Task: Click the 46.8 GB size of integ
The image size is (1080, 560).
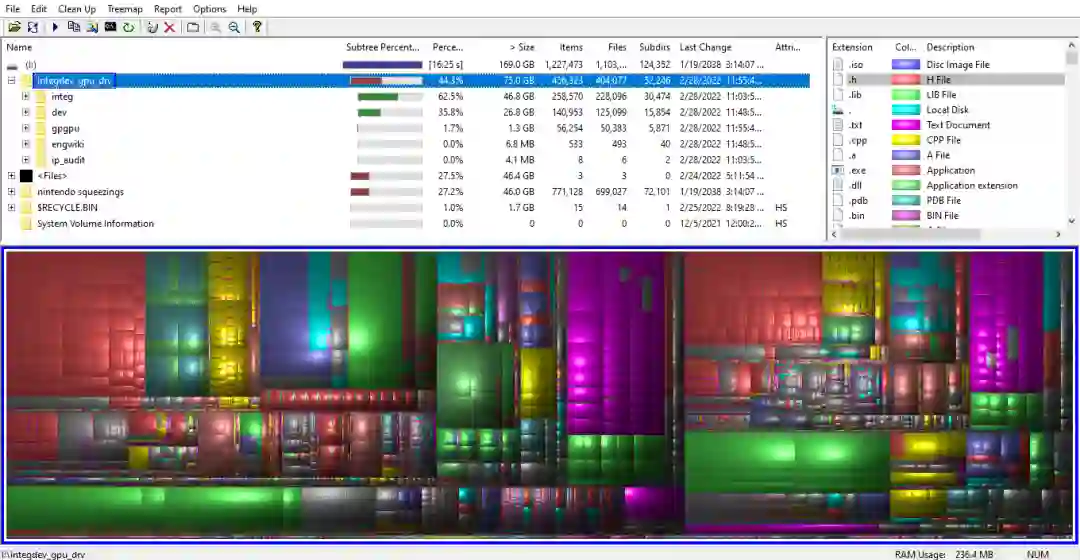Action: coord(519,96)
